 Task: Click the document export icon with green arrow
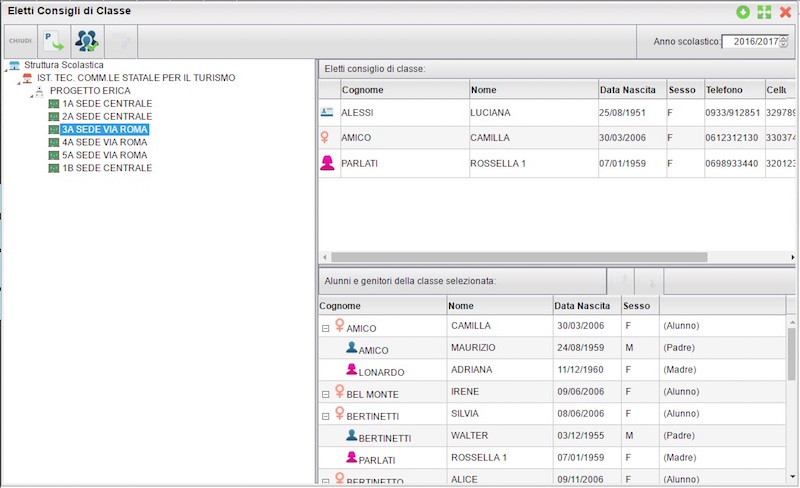[54, 41]
